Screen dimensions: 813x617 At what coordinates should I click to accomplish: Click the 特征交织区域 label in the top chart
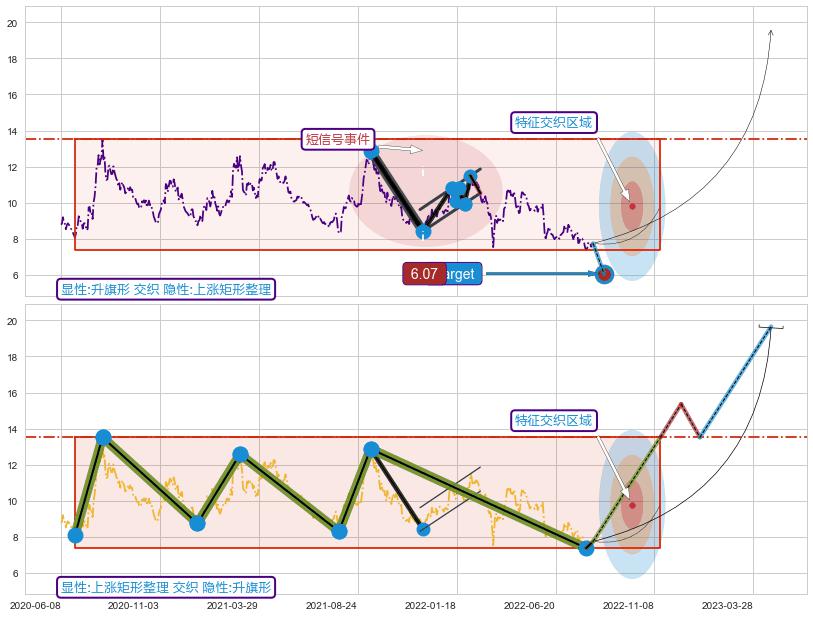553,122
